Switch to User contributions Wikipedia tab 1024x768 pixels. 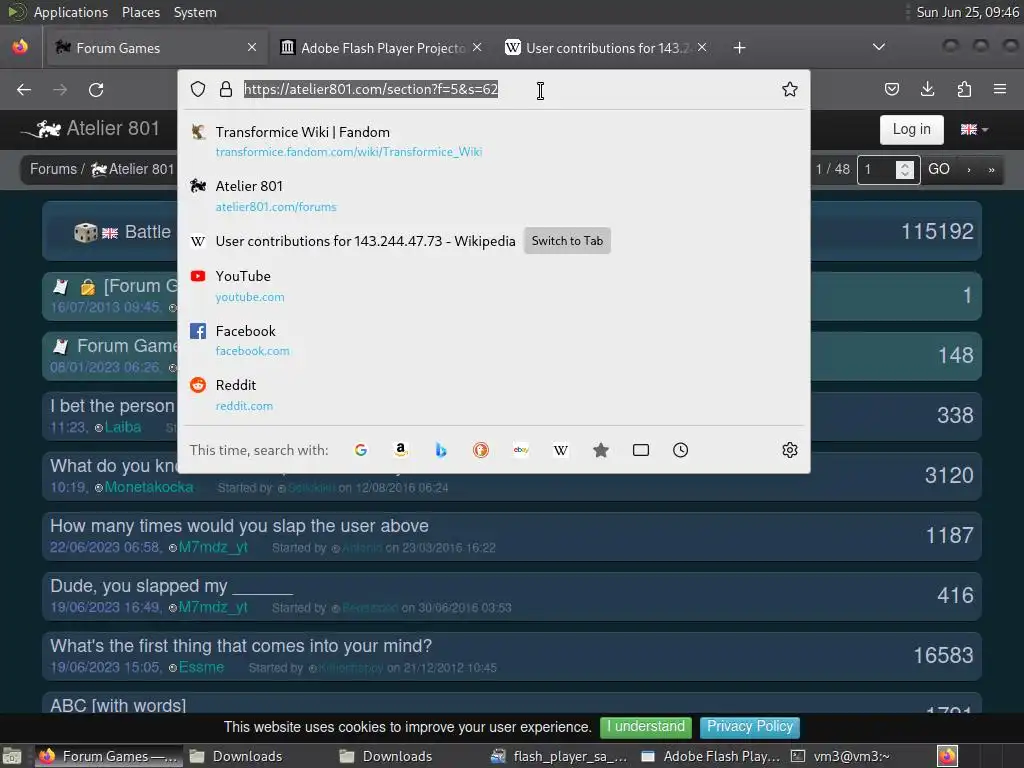tap(605, 48)
